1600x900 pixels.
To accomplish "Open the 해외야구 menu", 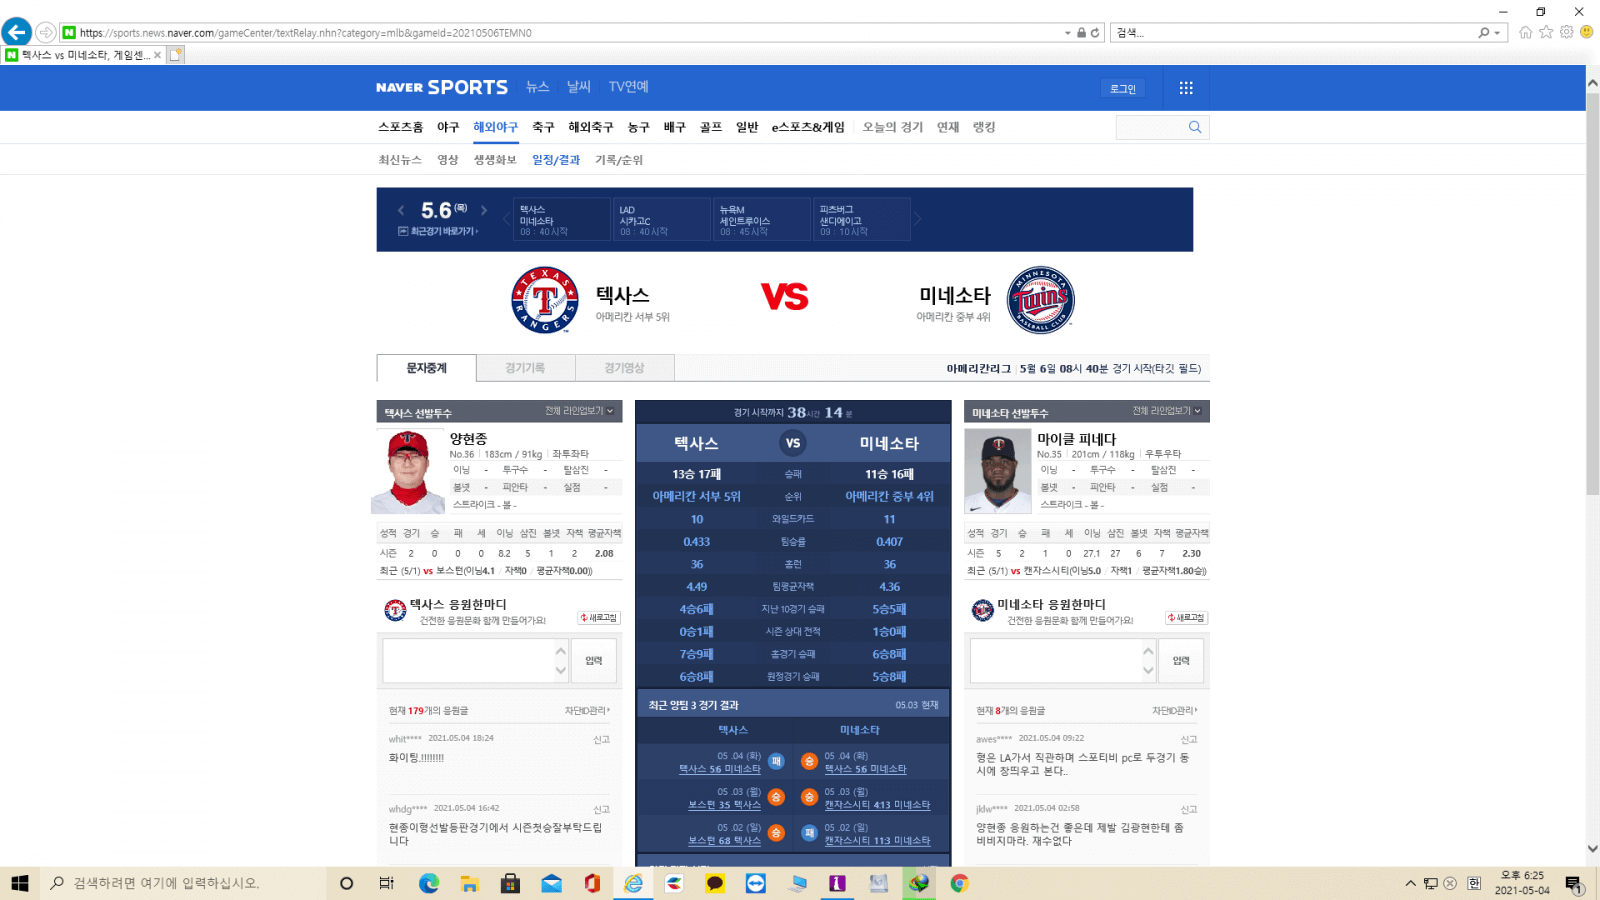I will coord(496,127).
